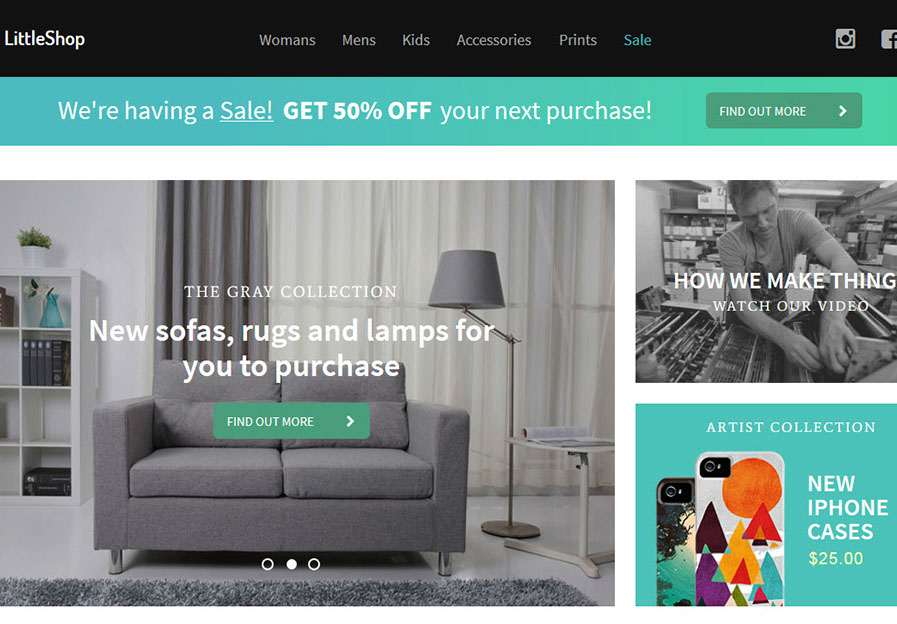
Task: Go to the Kids section
Action: (x=416, y=40)
